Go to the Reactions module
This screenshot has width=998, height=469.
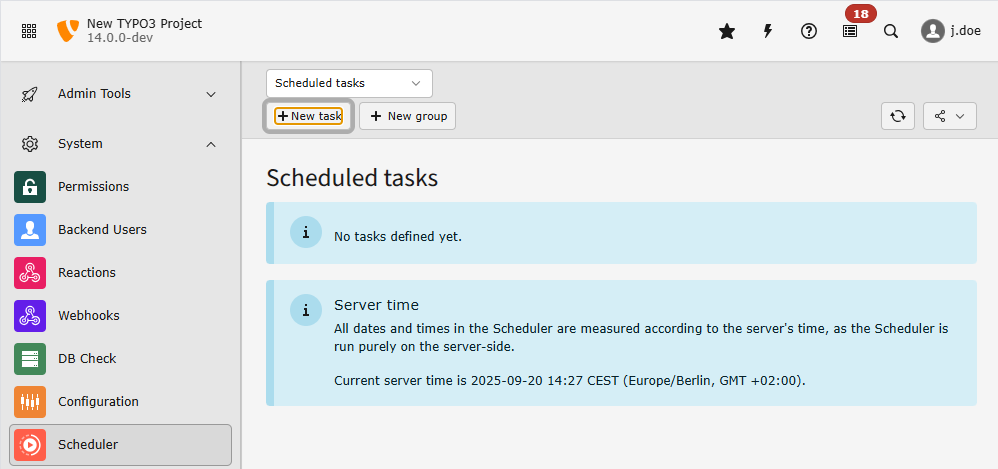[86, 273]
